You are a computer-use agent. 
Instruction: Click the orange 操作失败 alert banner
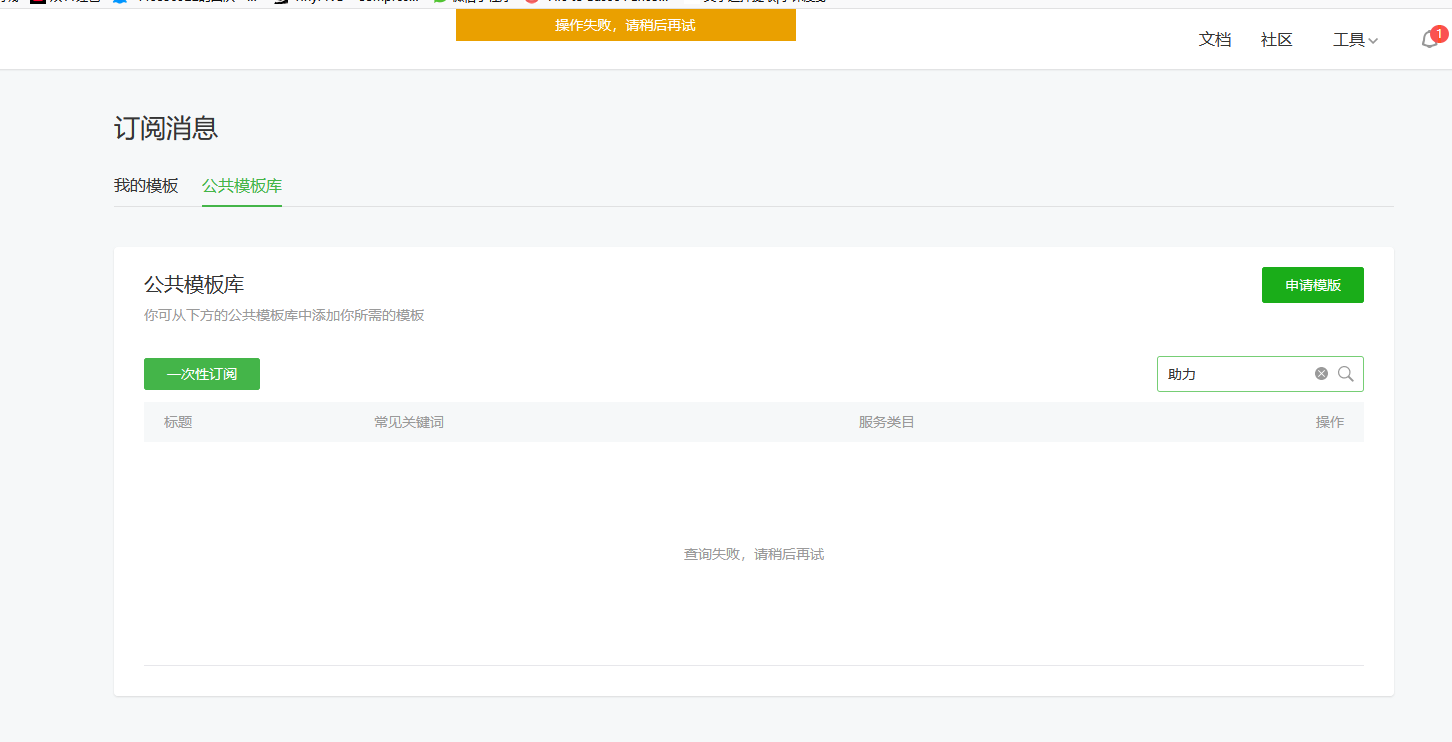(x=626, y=25)
